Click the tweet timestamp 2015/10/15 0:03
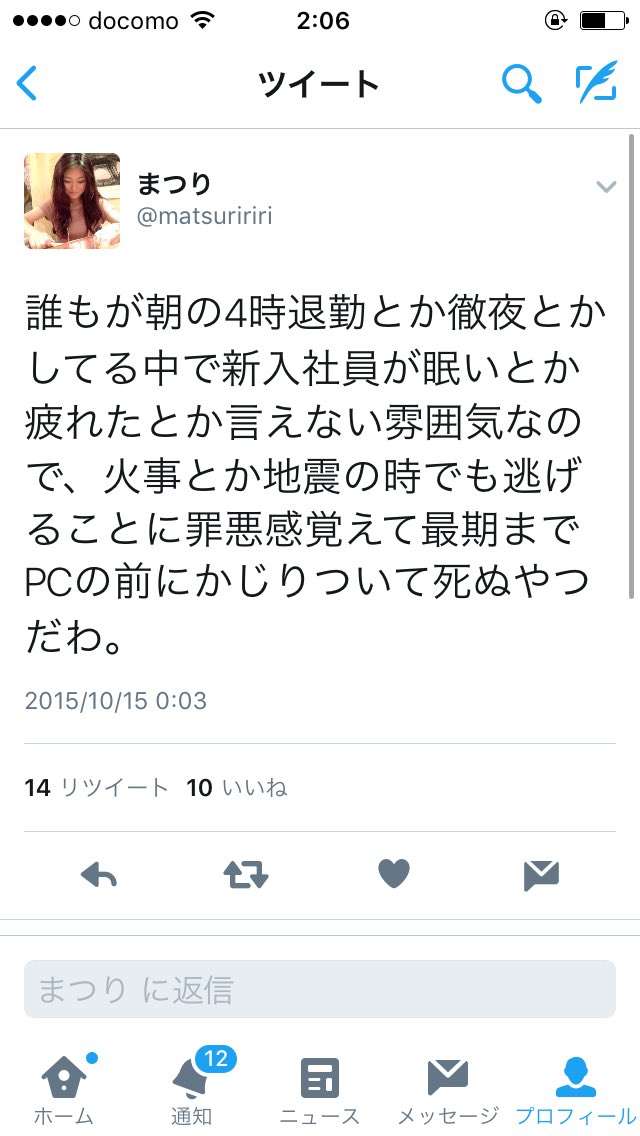Screen dimensions: 640x1136 point(116,701)
